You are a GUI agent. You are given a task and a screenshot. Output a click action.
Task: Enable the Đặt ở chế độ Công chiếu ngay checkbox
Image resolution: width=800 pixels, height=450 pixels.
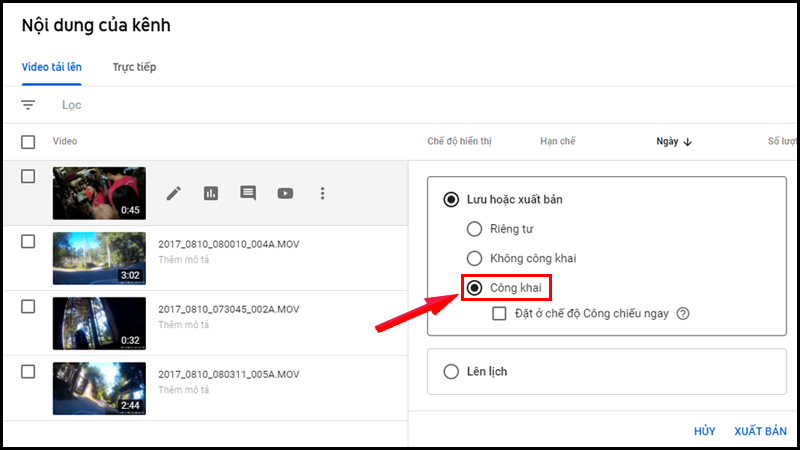tap(501, 314)
